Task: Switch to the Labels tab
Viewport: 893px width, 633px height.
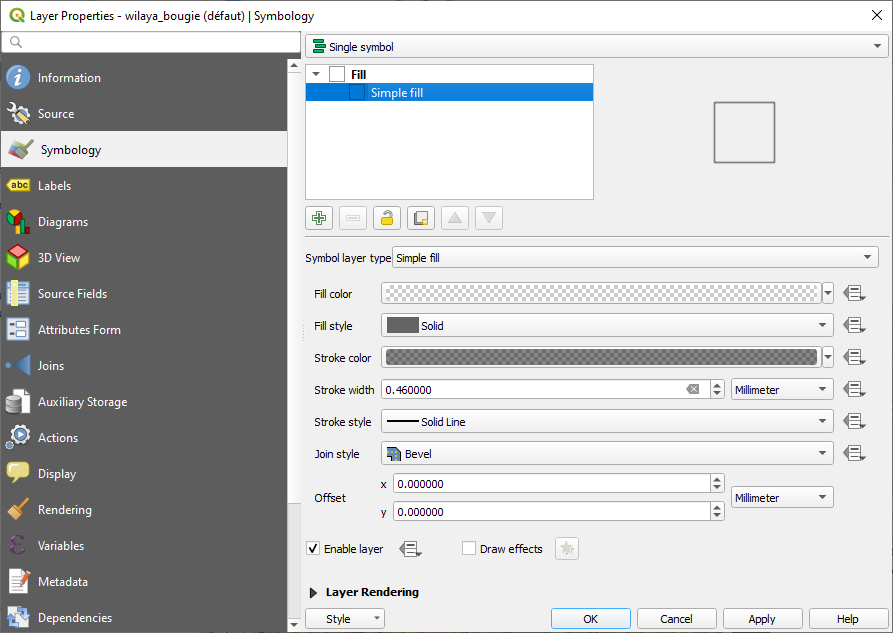Action: pyautogui.click(x=54, y=186)
